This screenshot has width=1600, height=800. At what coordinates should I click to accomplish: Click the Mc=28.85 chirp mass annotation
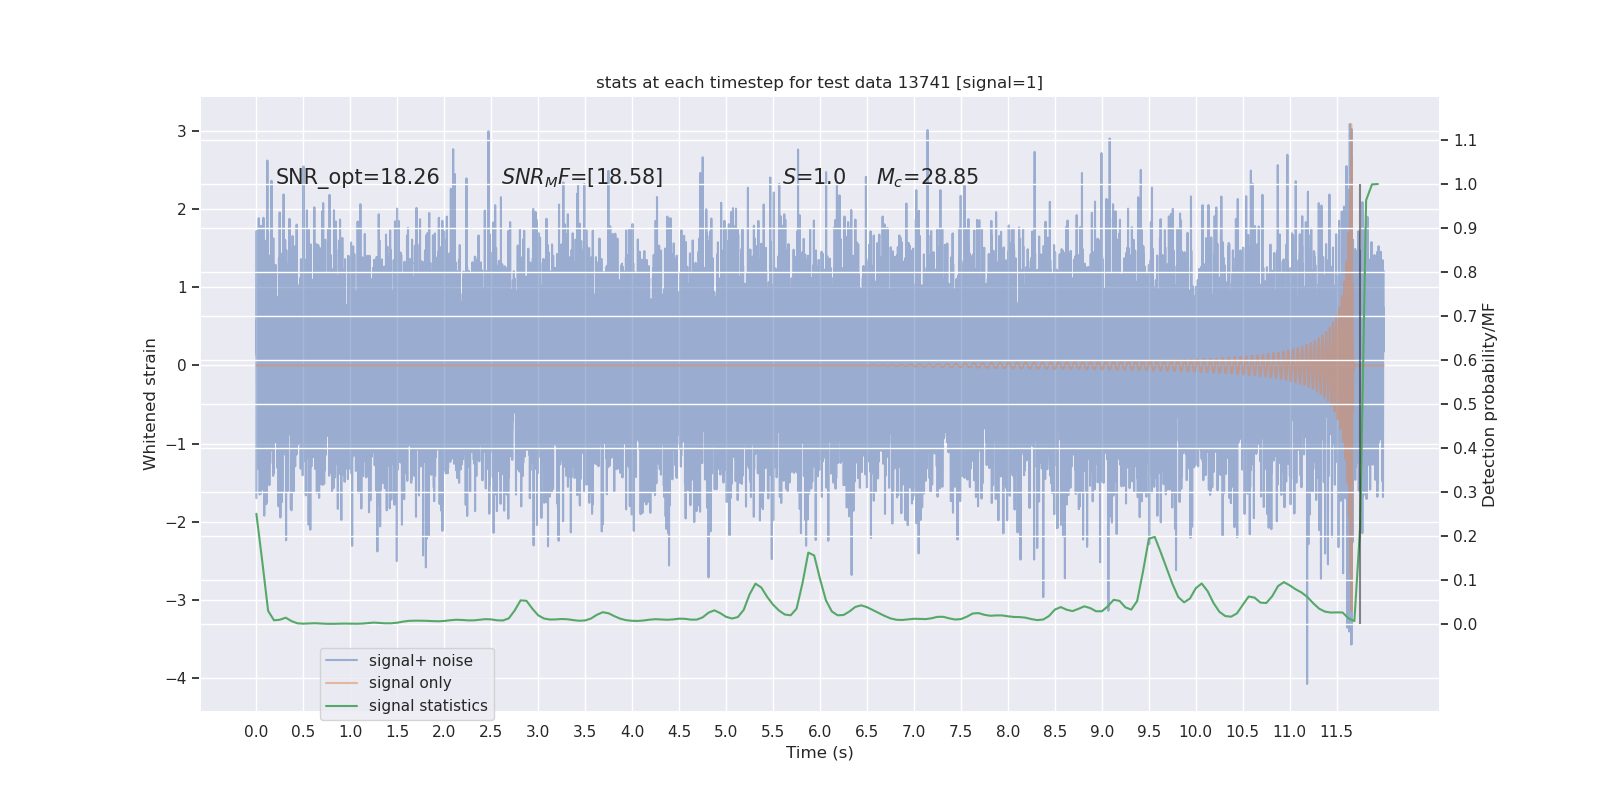click(927, 177)
